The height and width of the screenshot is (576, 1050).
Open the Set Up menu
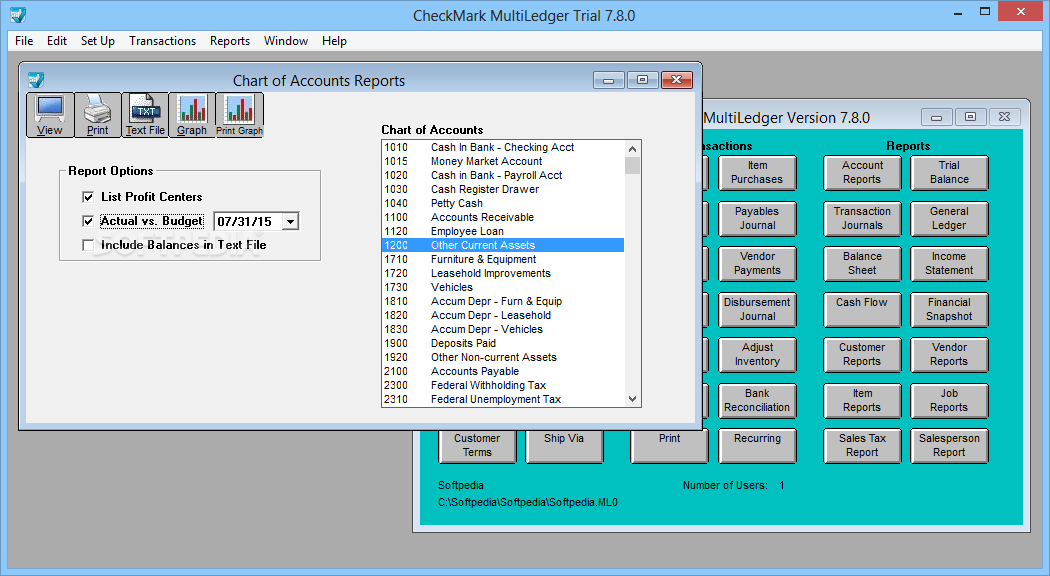click(98, 41)
